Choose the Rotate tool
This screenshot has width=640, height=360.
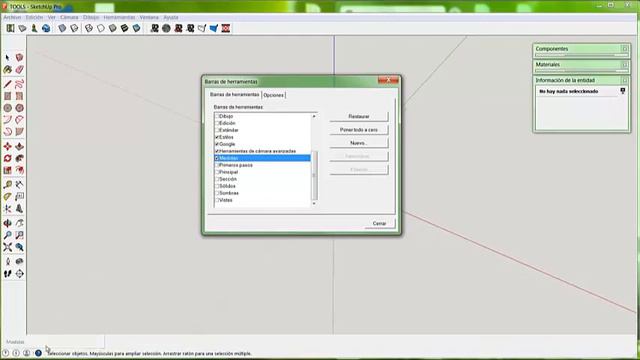pyautogui.click(x=7, y=158)
